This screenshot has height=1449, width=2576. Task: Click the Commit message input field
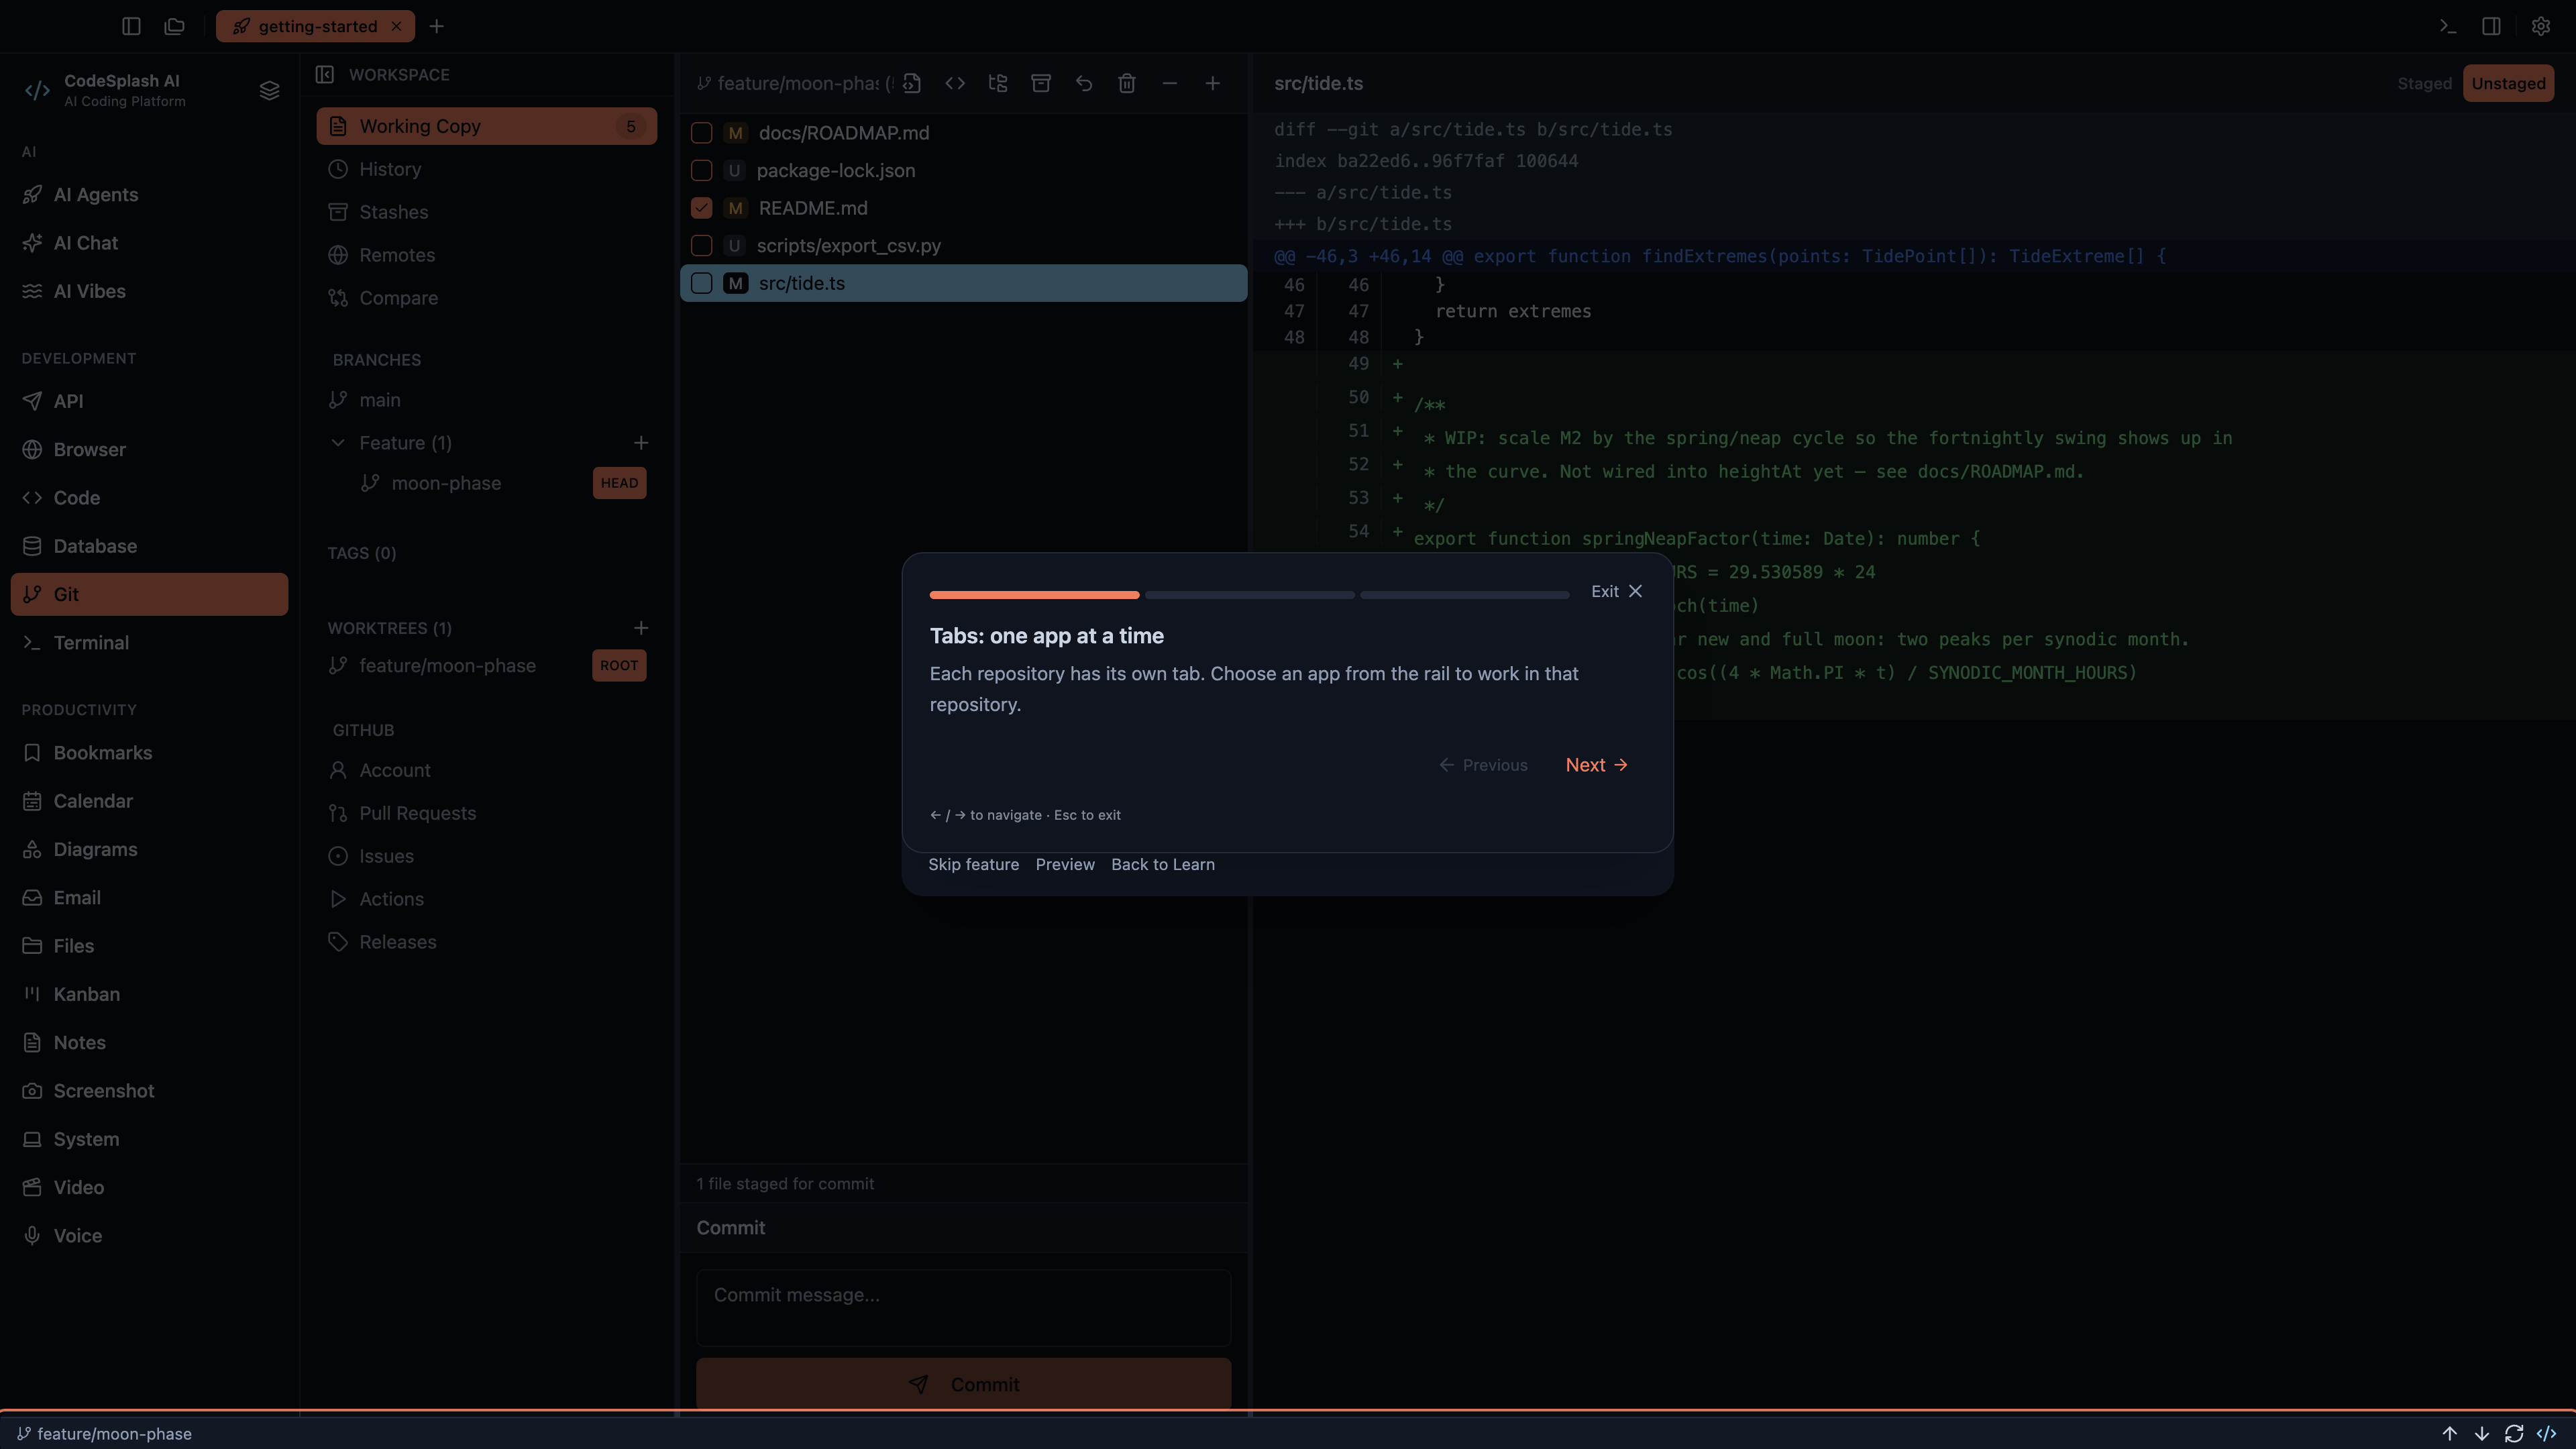(964, 1308)
